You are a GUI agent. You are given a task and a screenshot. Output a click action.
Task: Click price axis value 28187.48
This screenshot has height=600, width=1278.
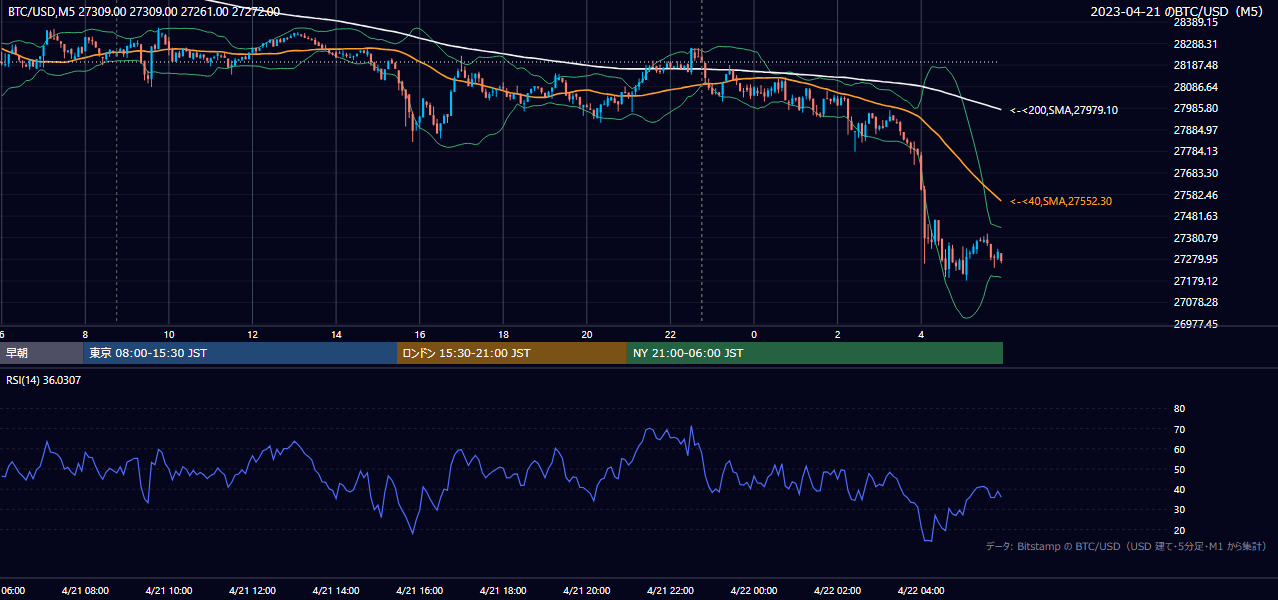[1195, 65]
